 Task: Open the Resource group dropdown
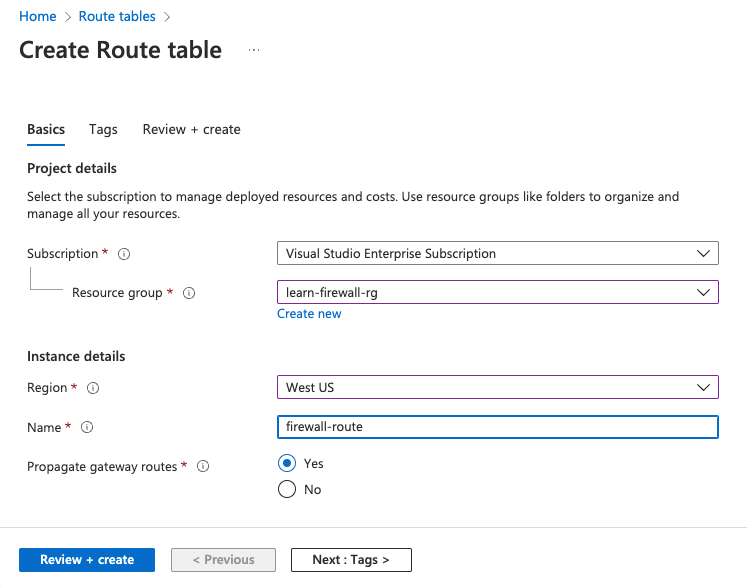coord(498,292)
